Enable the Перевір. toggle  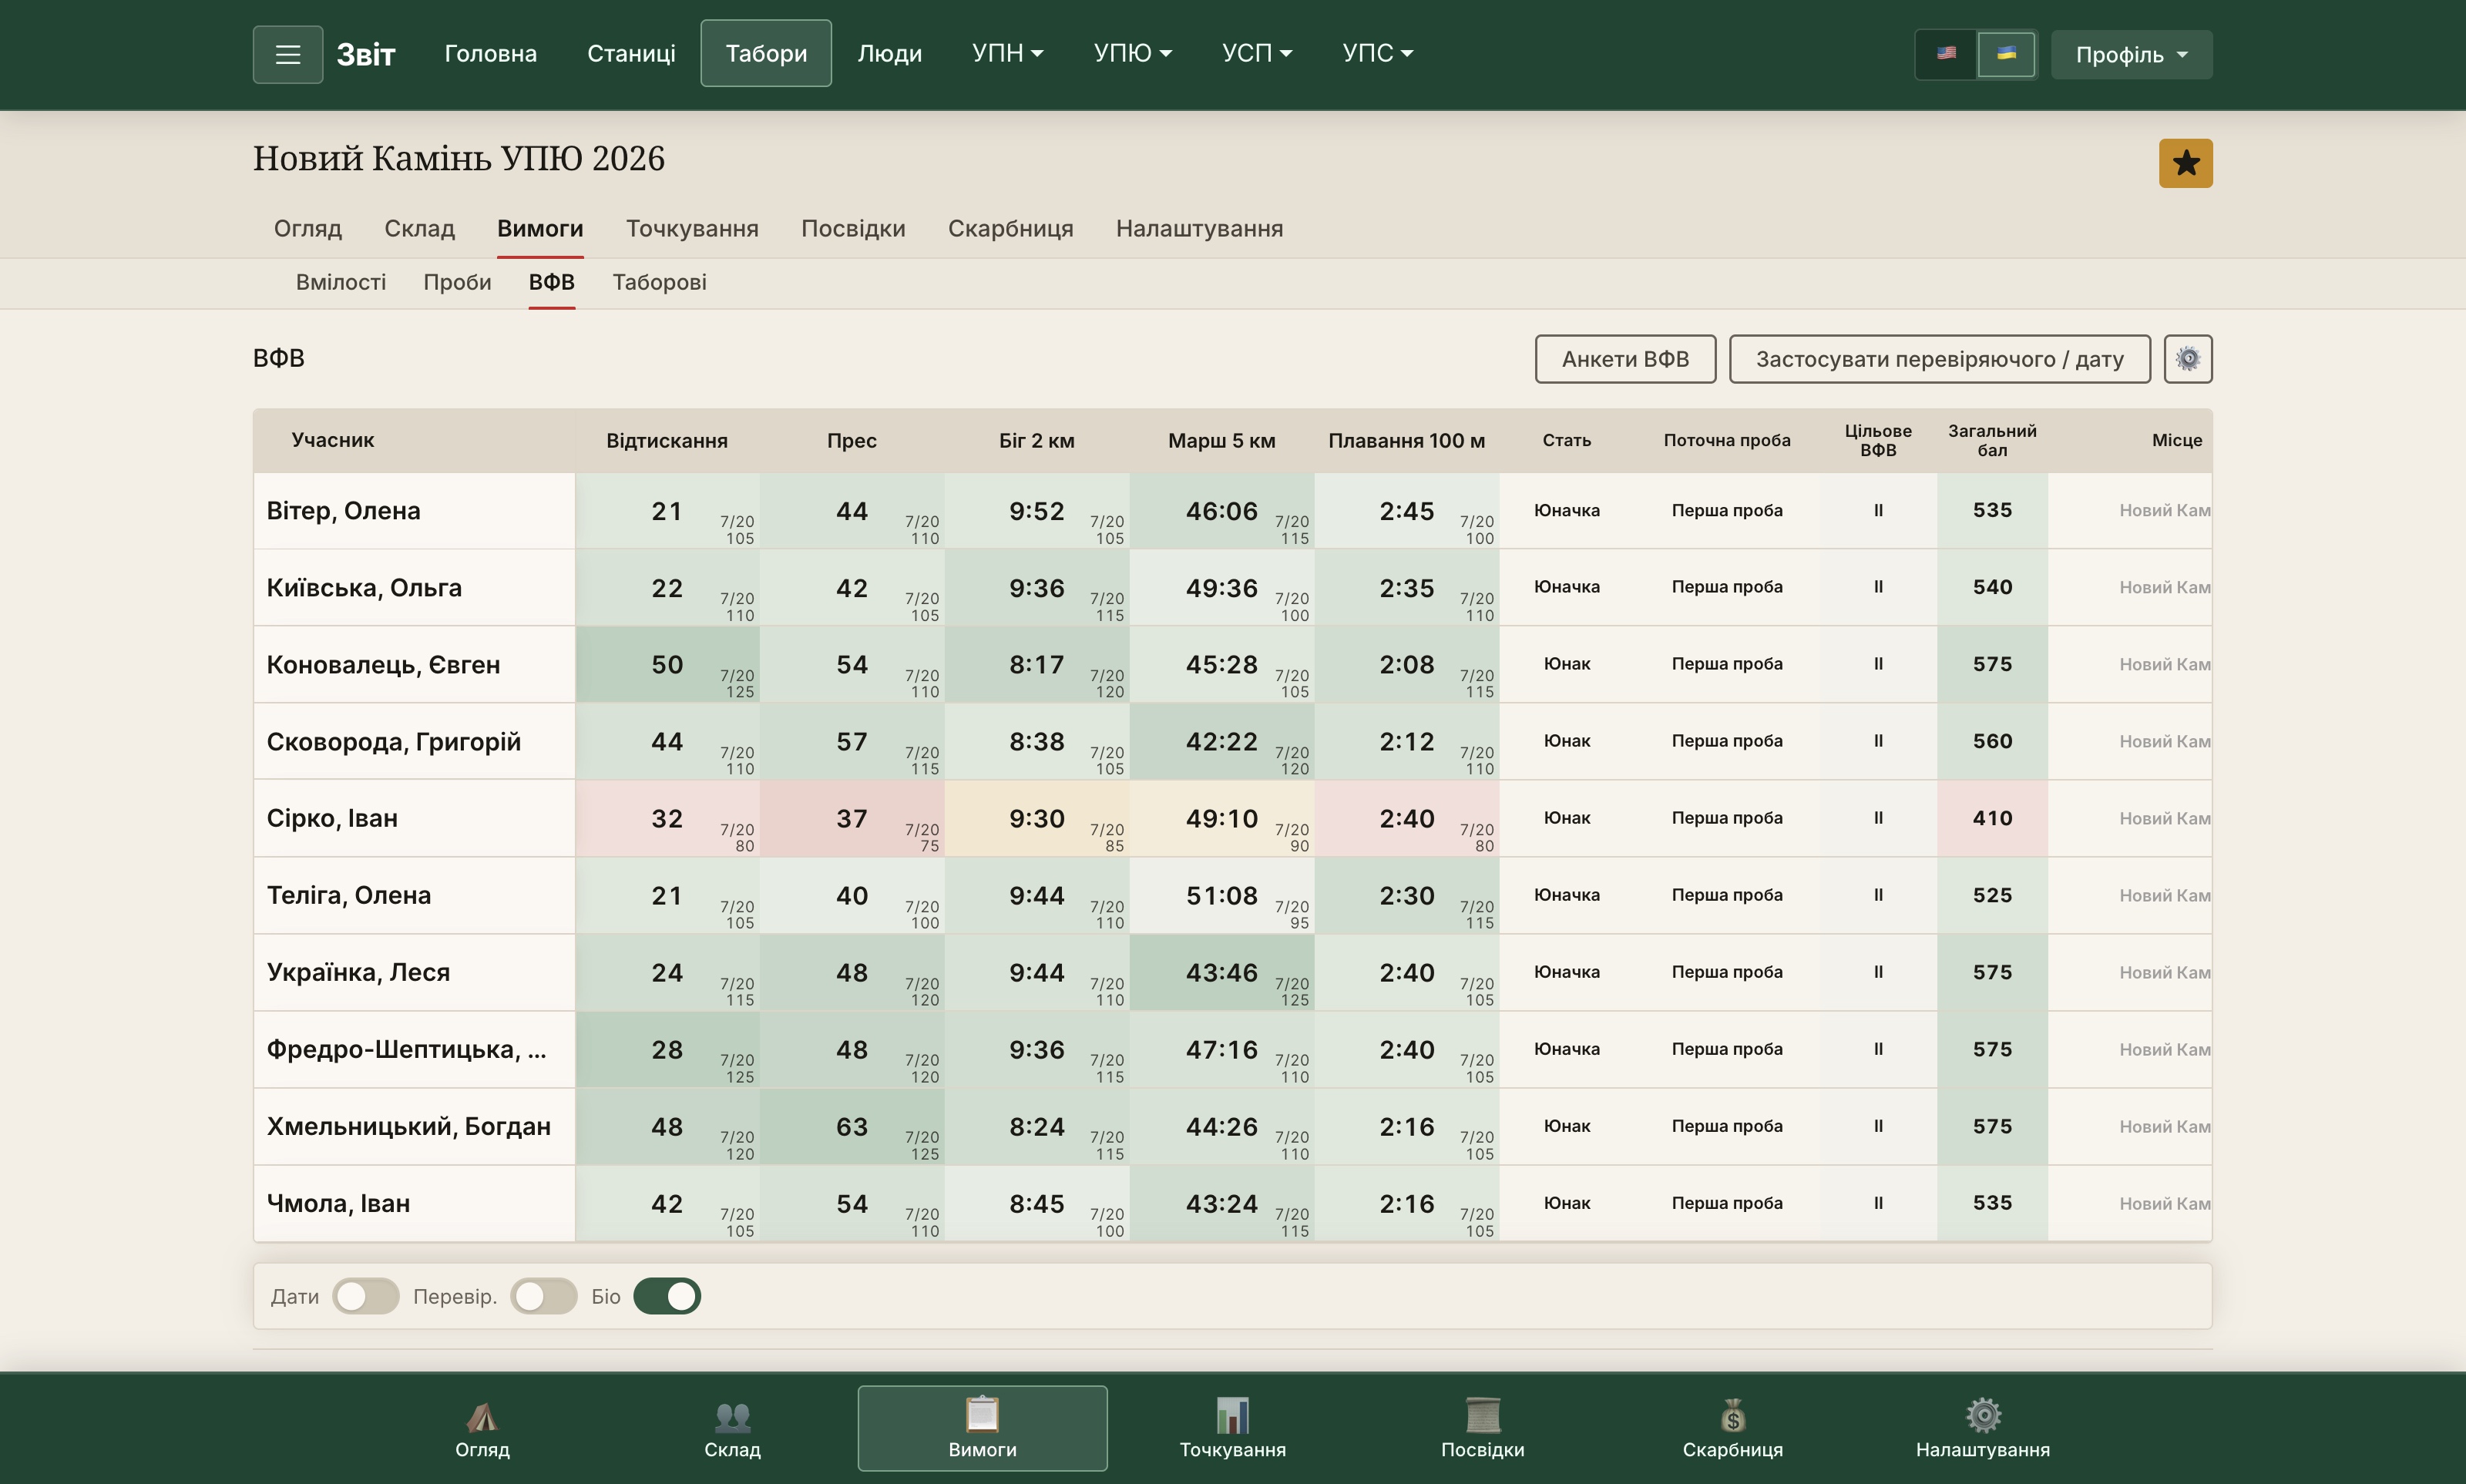pyautogui.click(x=544, y=1296)
